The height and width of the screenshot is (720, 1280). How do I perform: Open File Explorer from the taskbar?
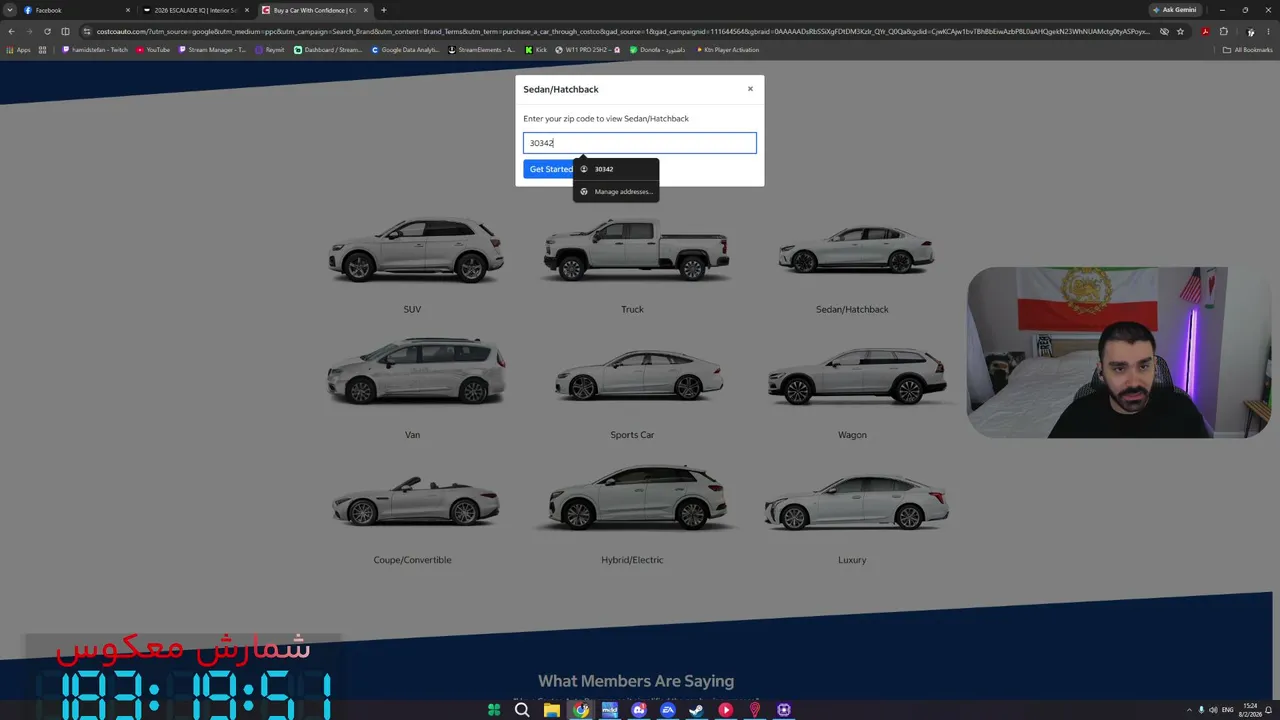click(552, 710)
